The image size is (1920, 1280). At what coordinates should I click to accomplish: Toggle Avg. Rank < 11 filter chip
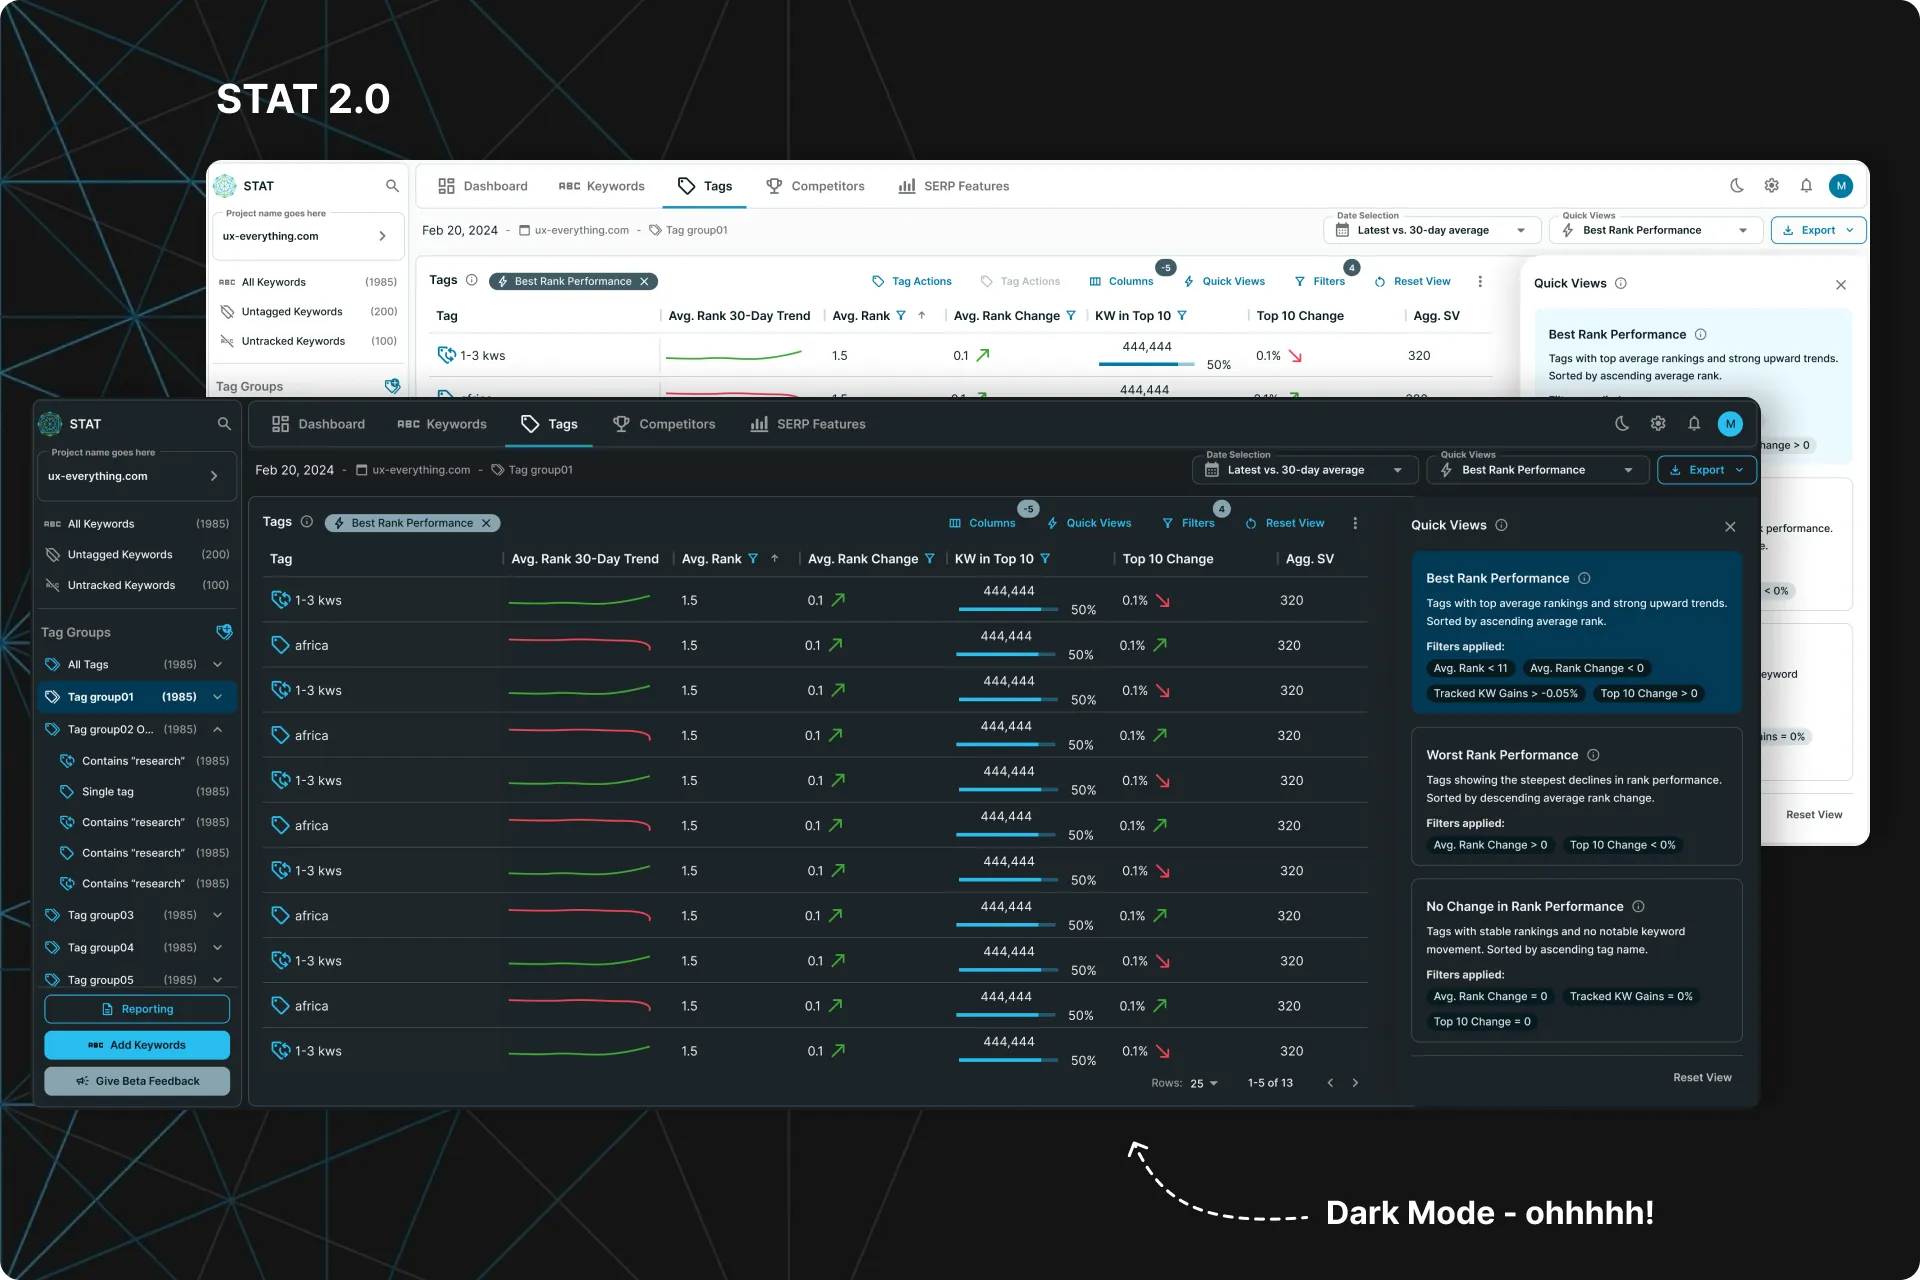pyautogui.click(x=1470, y=668)
